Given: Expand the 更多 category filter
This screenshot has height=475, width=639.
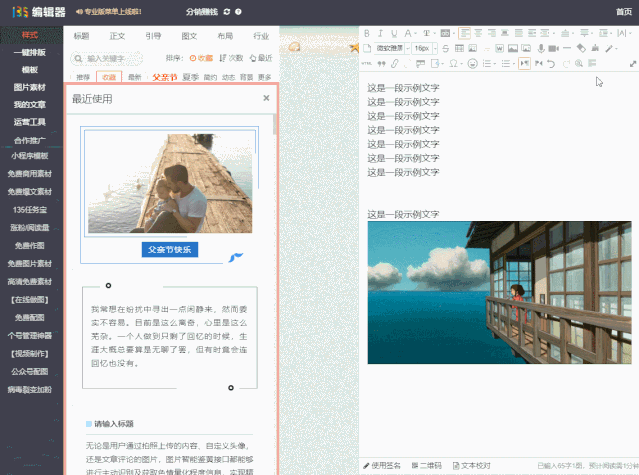Looking at the screenshot, I should point(264,77).
